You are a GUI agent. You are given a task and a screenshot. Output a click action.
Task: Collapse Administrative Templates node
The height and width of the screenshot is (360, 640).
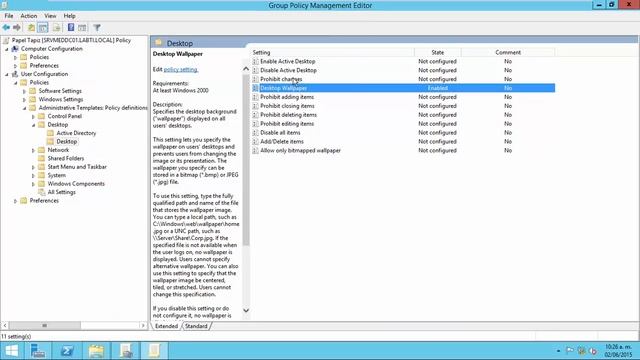click(24, 108)
